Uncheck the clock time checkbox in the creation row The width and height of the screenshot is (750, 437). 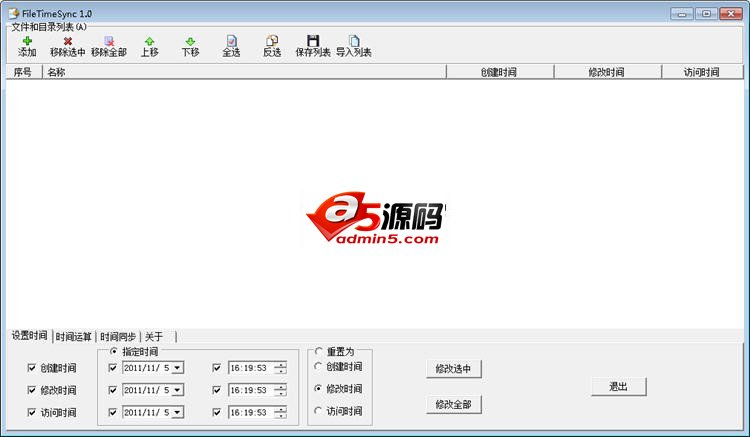tap(217, 368)
